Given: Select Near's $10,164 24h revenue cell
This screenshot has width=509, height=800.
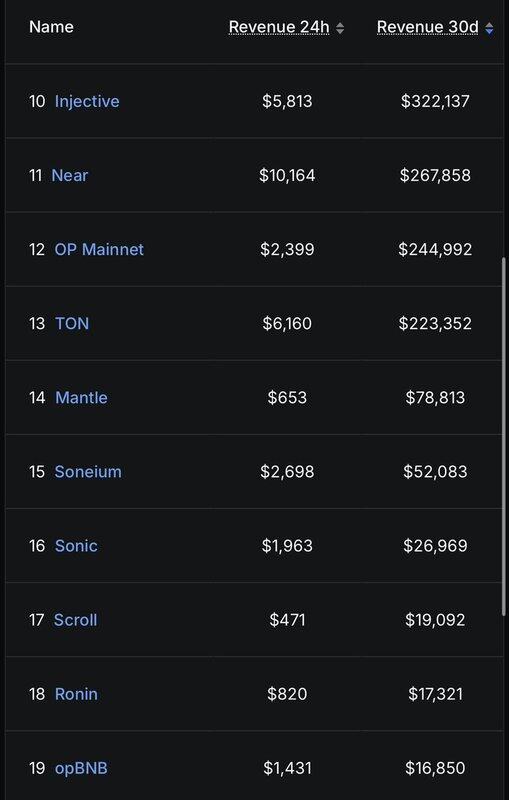Looking at the screenshot, I should click(287, 175).
